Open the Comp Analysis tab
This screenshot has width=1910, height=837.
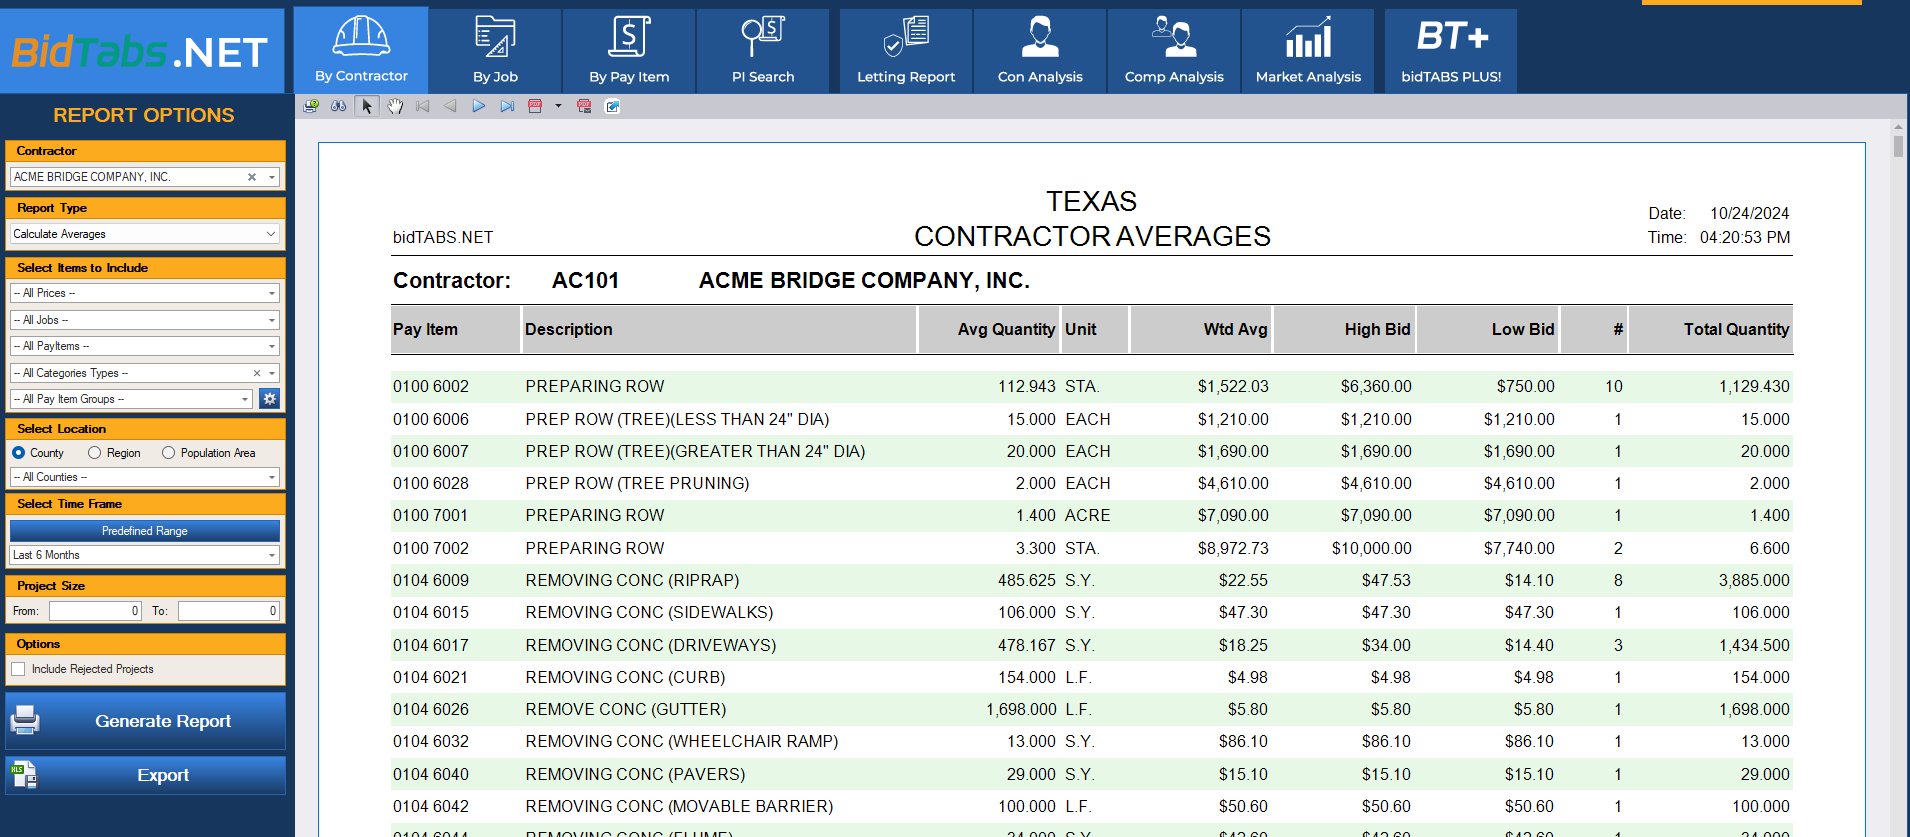pos(1174,51)
